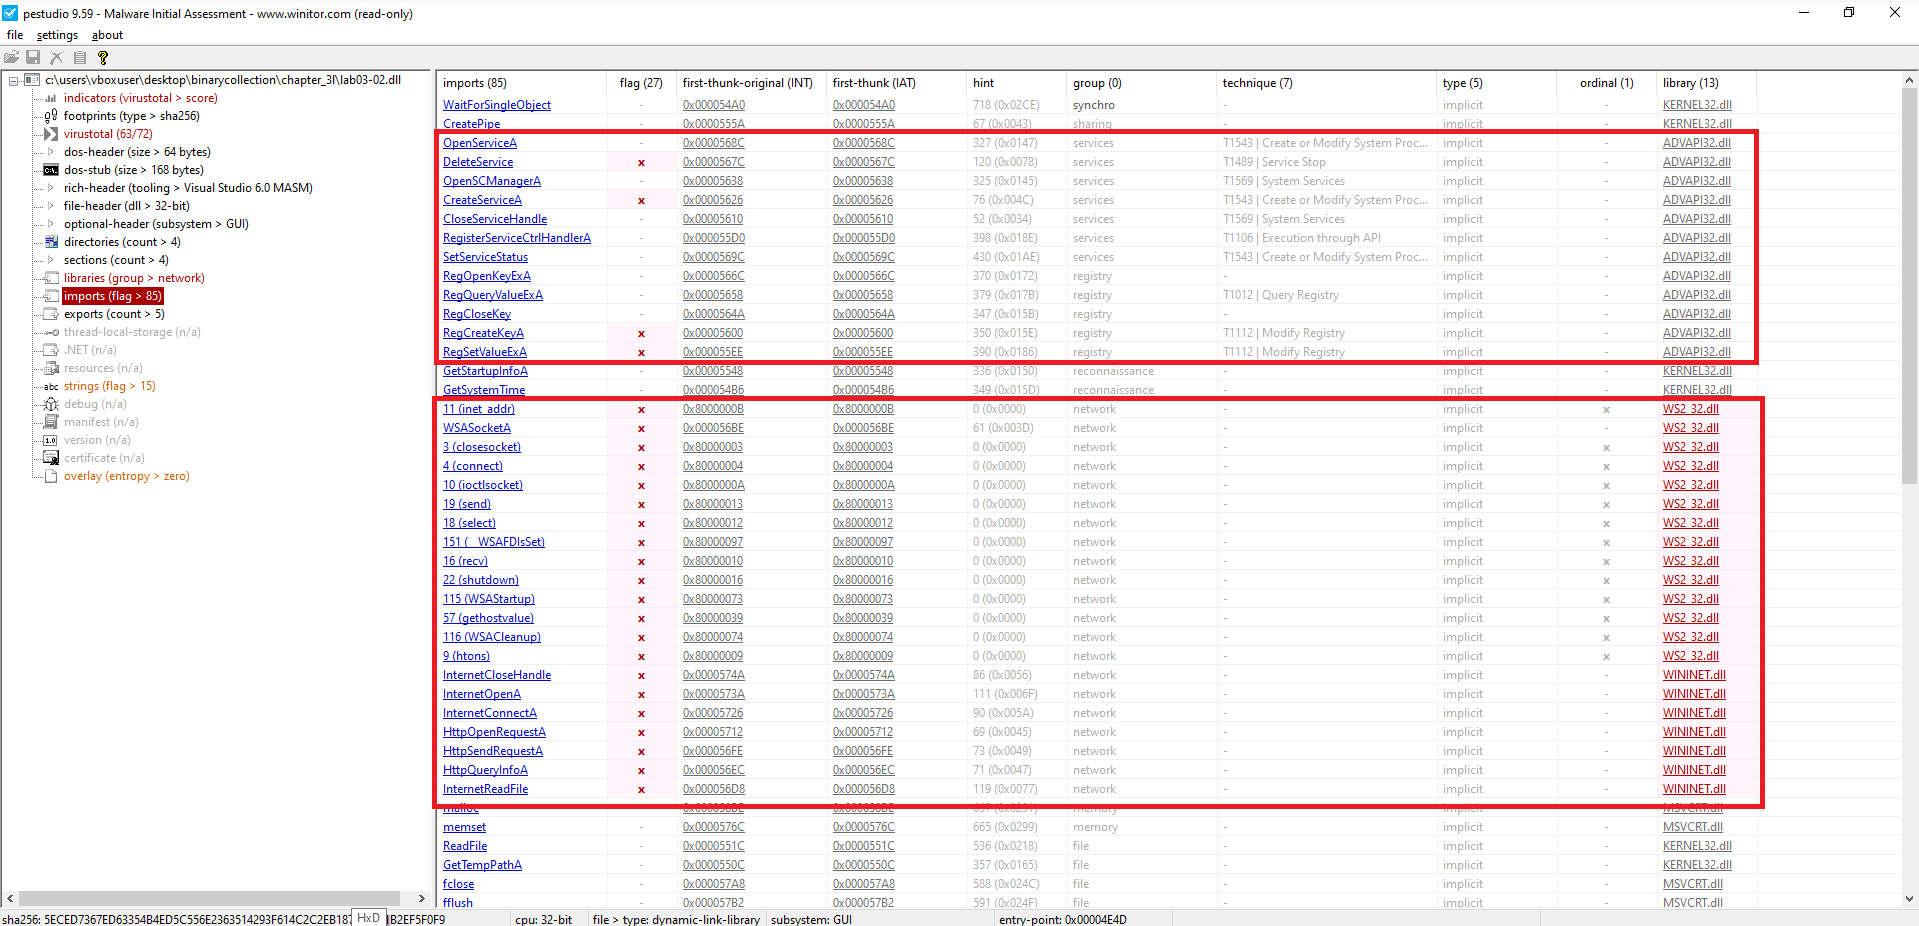Expand the rich-header tree node

coord(51,188)
